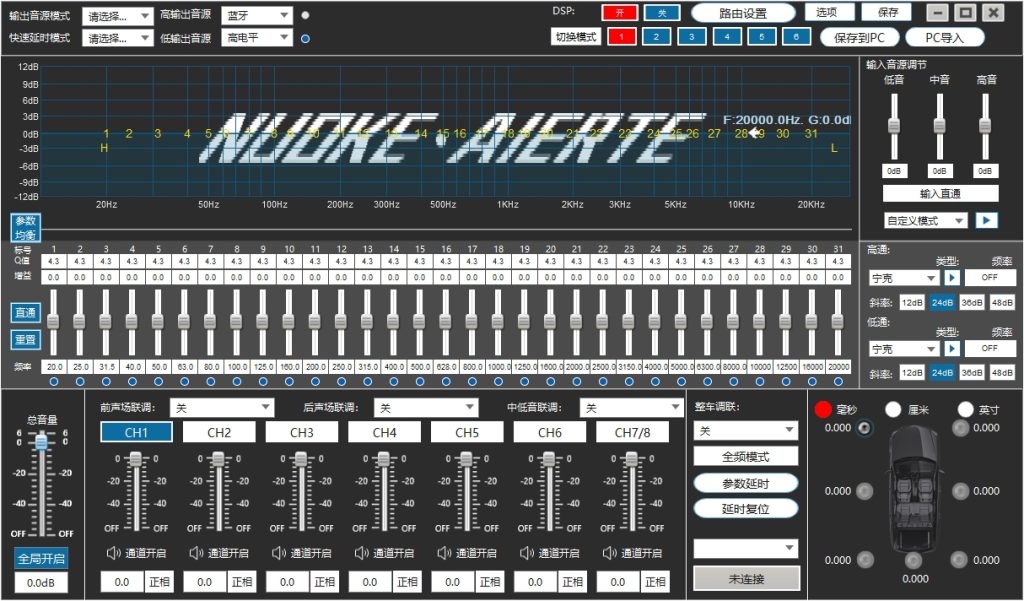Toggle the blue circle under the 20.0 band
Viewport: 1024px width, 601px height.
pos(54,382)
